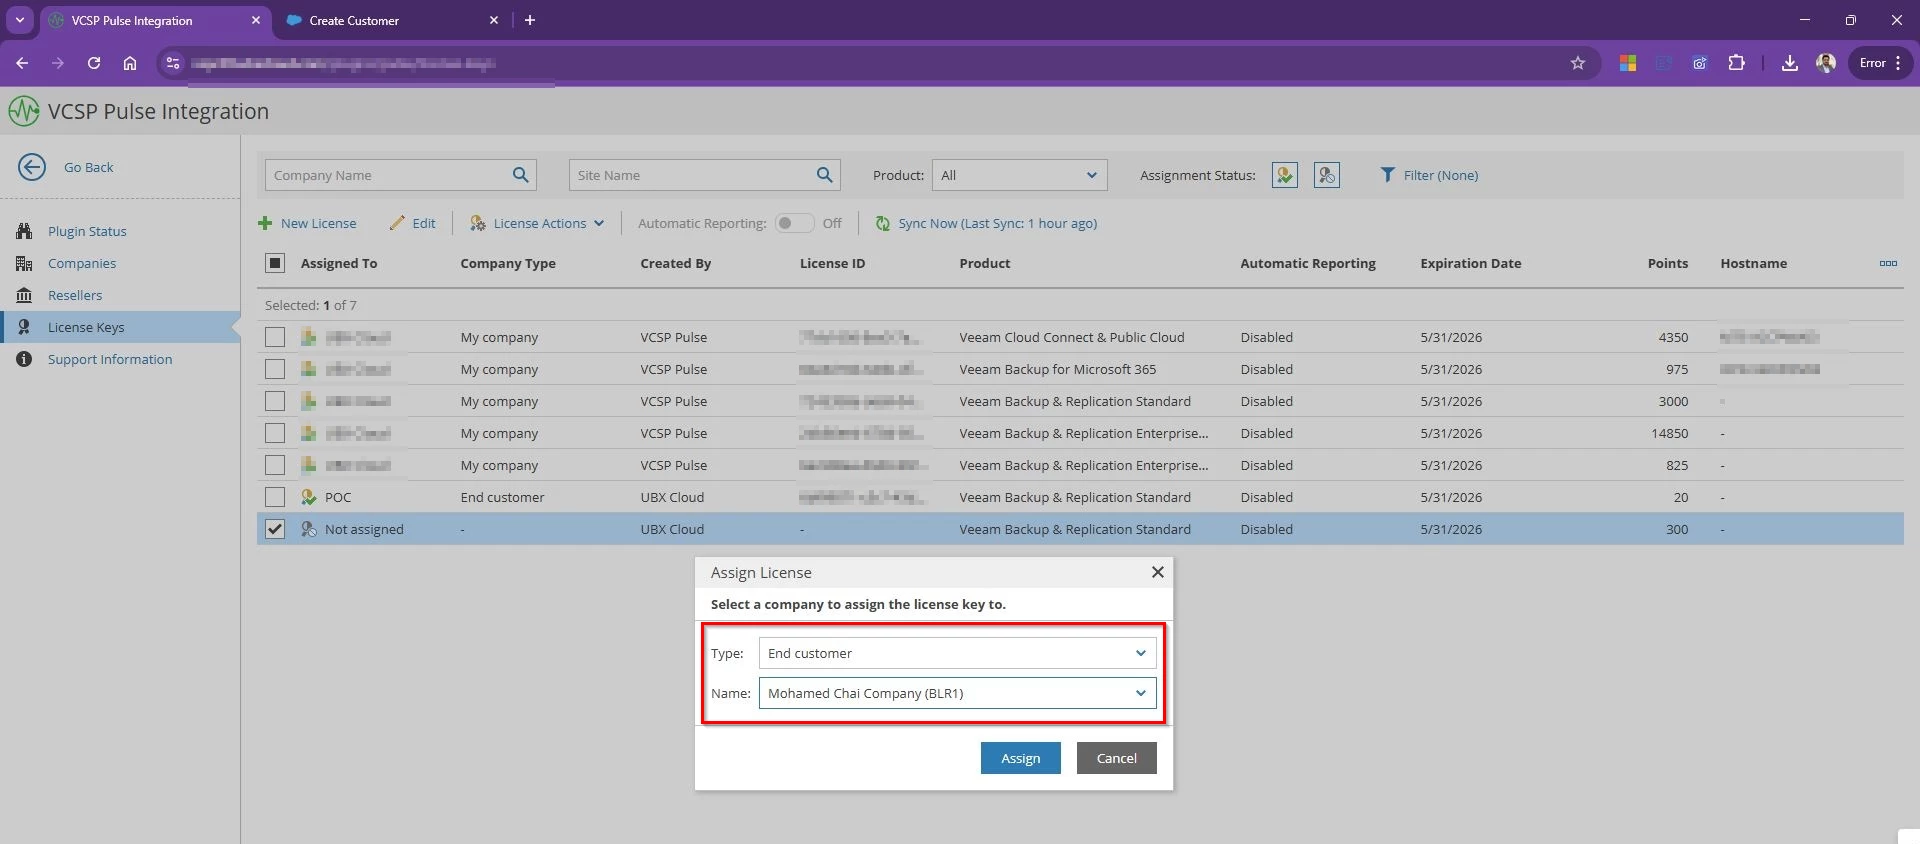Click the Site Name search magnifier icon
This screenshot has height=844, width=1920.
[824, 175]
